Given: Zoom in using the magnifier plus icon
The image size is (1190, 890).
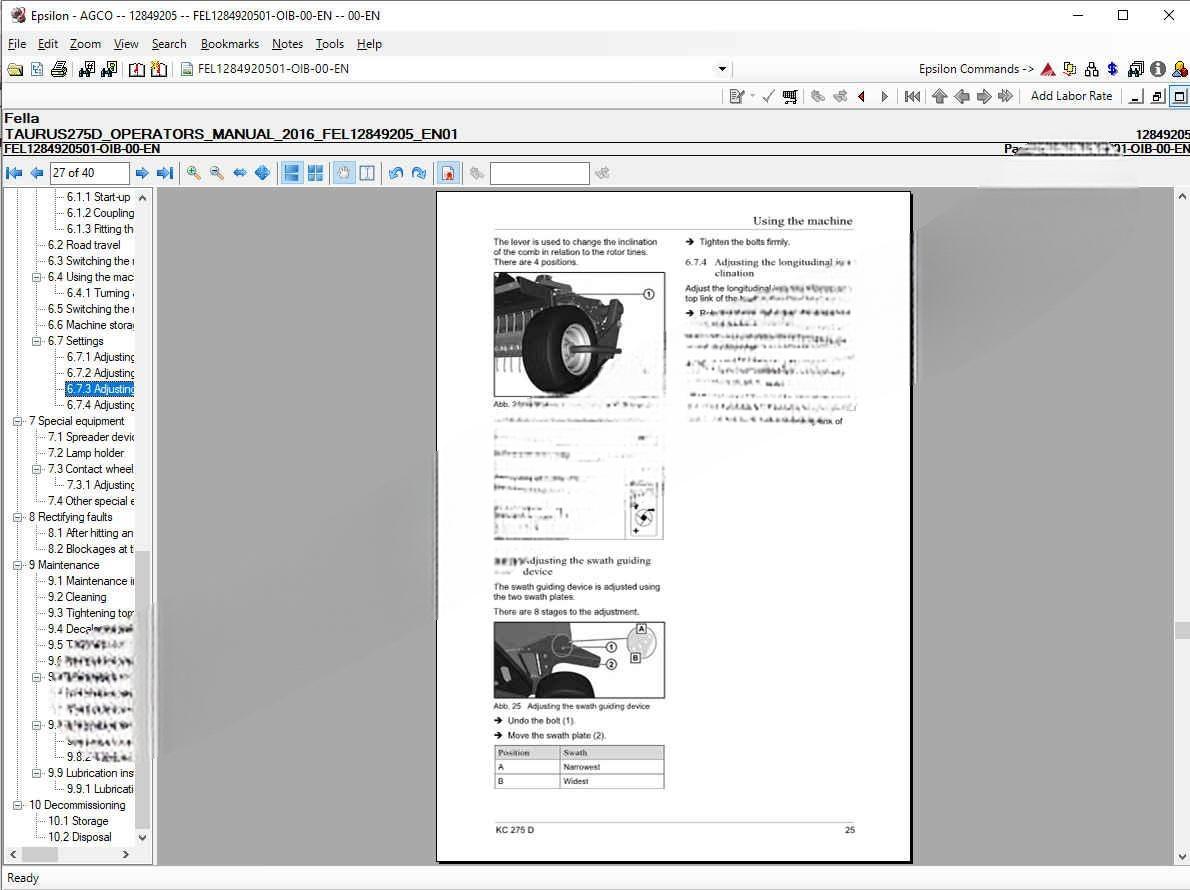Looking at the screenshot, I should coord(193,173).
